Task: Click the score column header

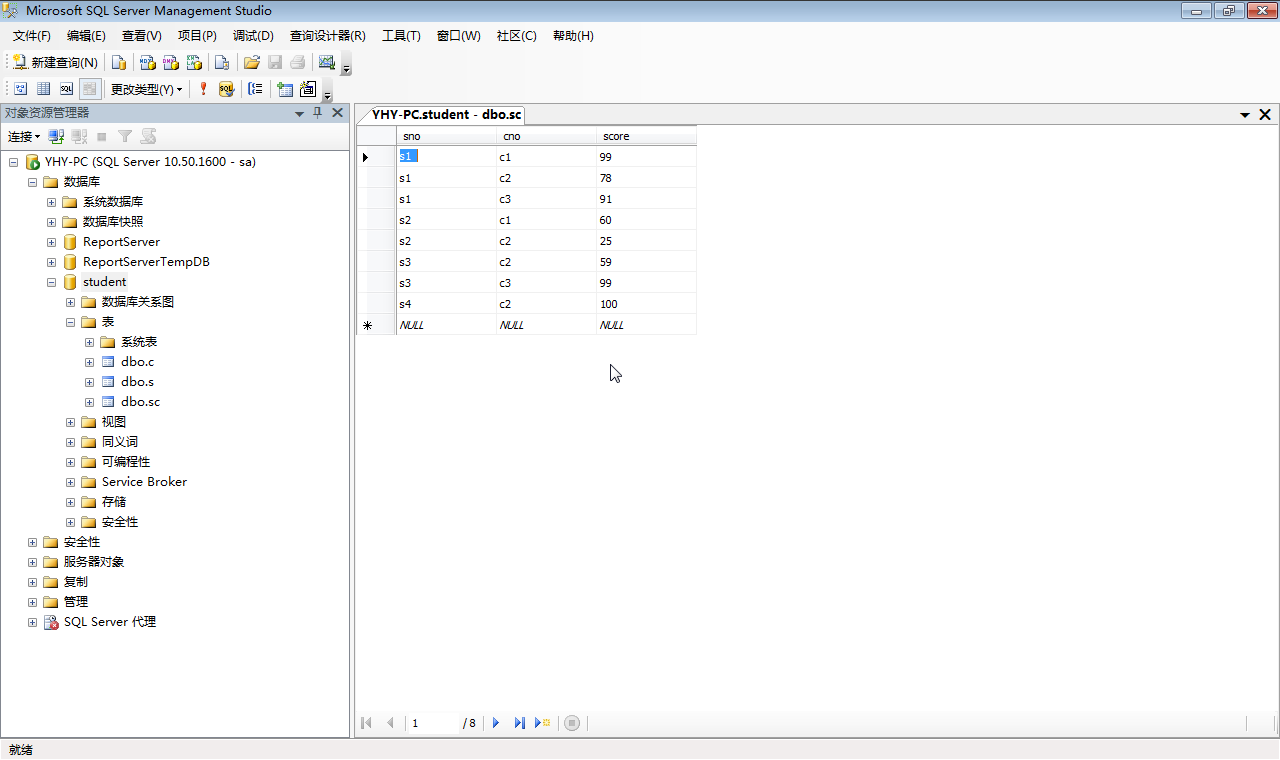Action: pos(646,136)
